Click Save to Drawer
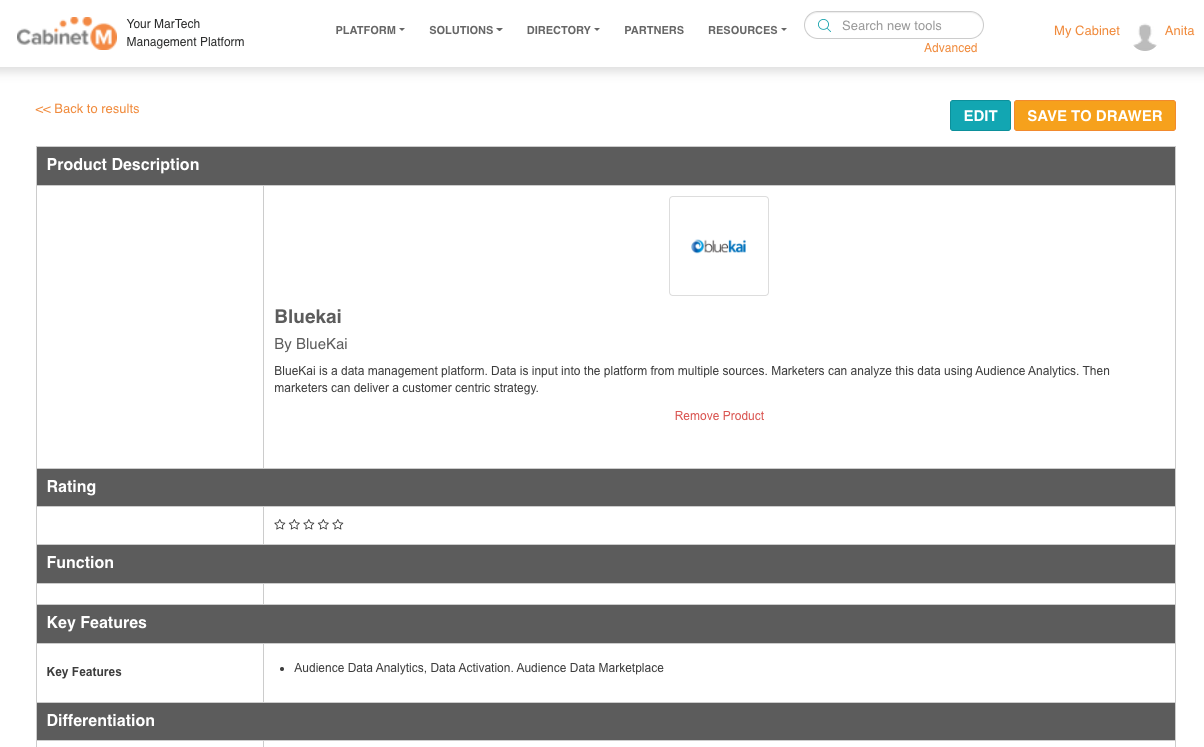The height and width of the screenshot is (747, 1204). pyautogui.click(x=1095, y=116)
